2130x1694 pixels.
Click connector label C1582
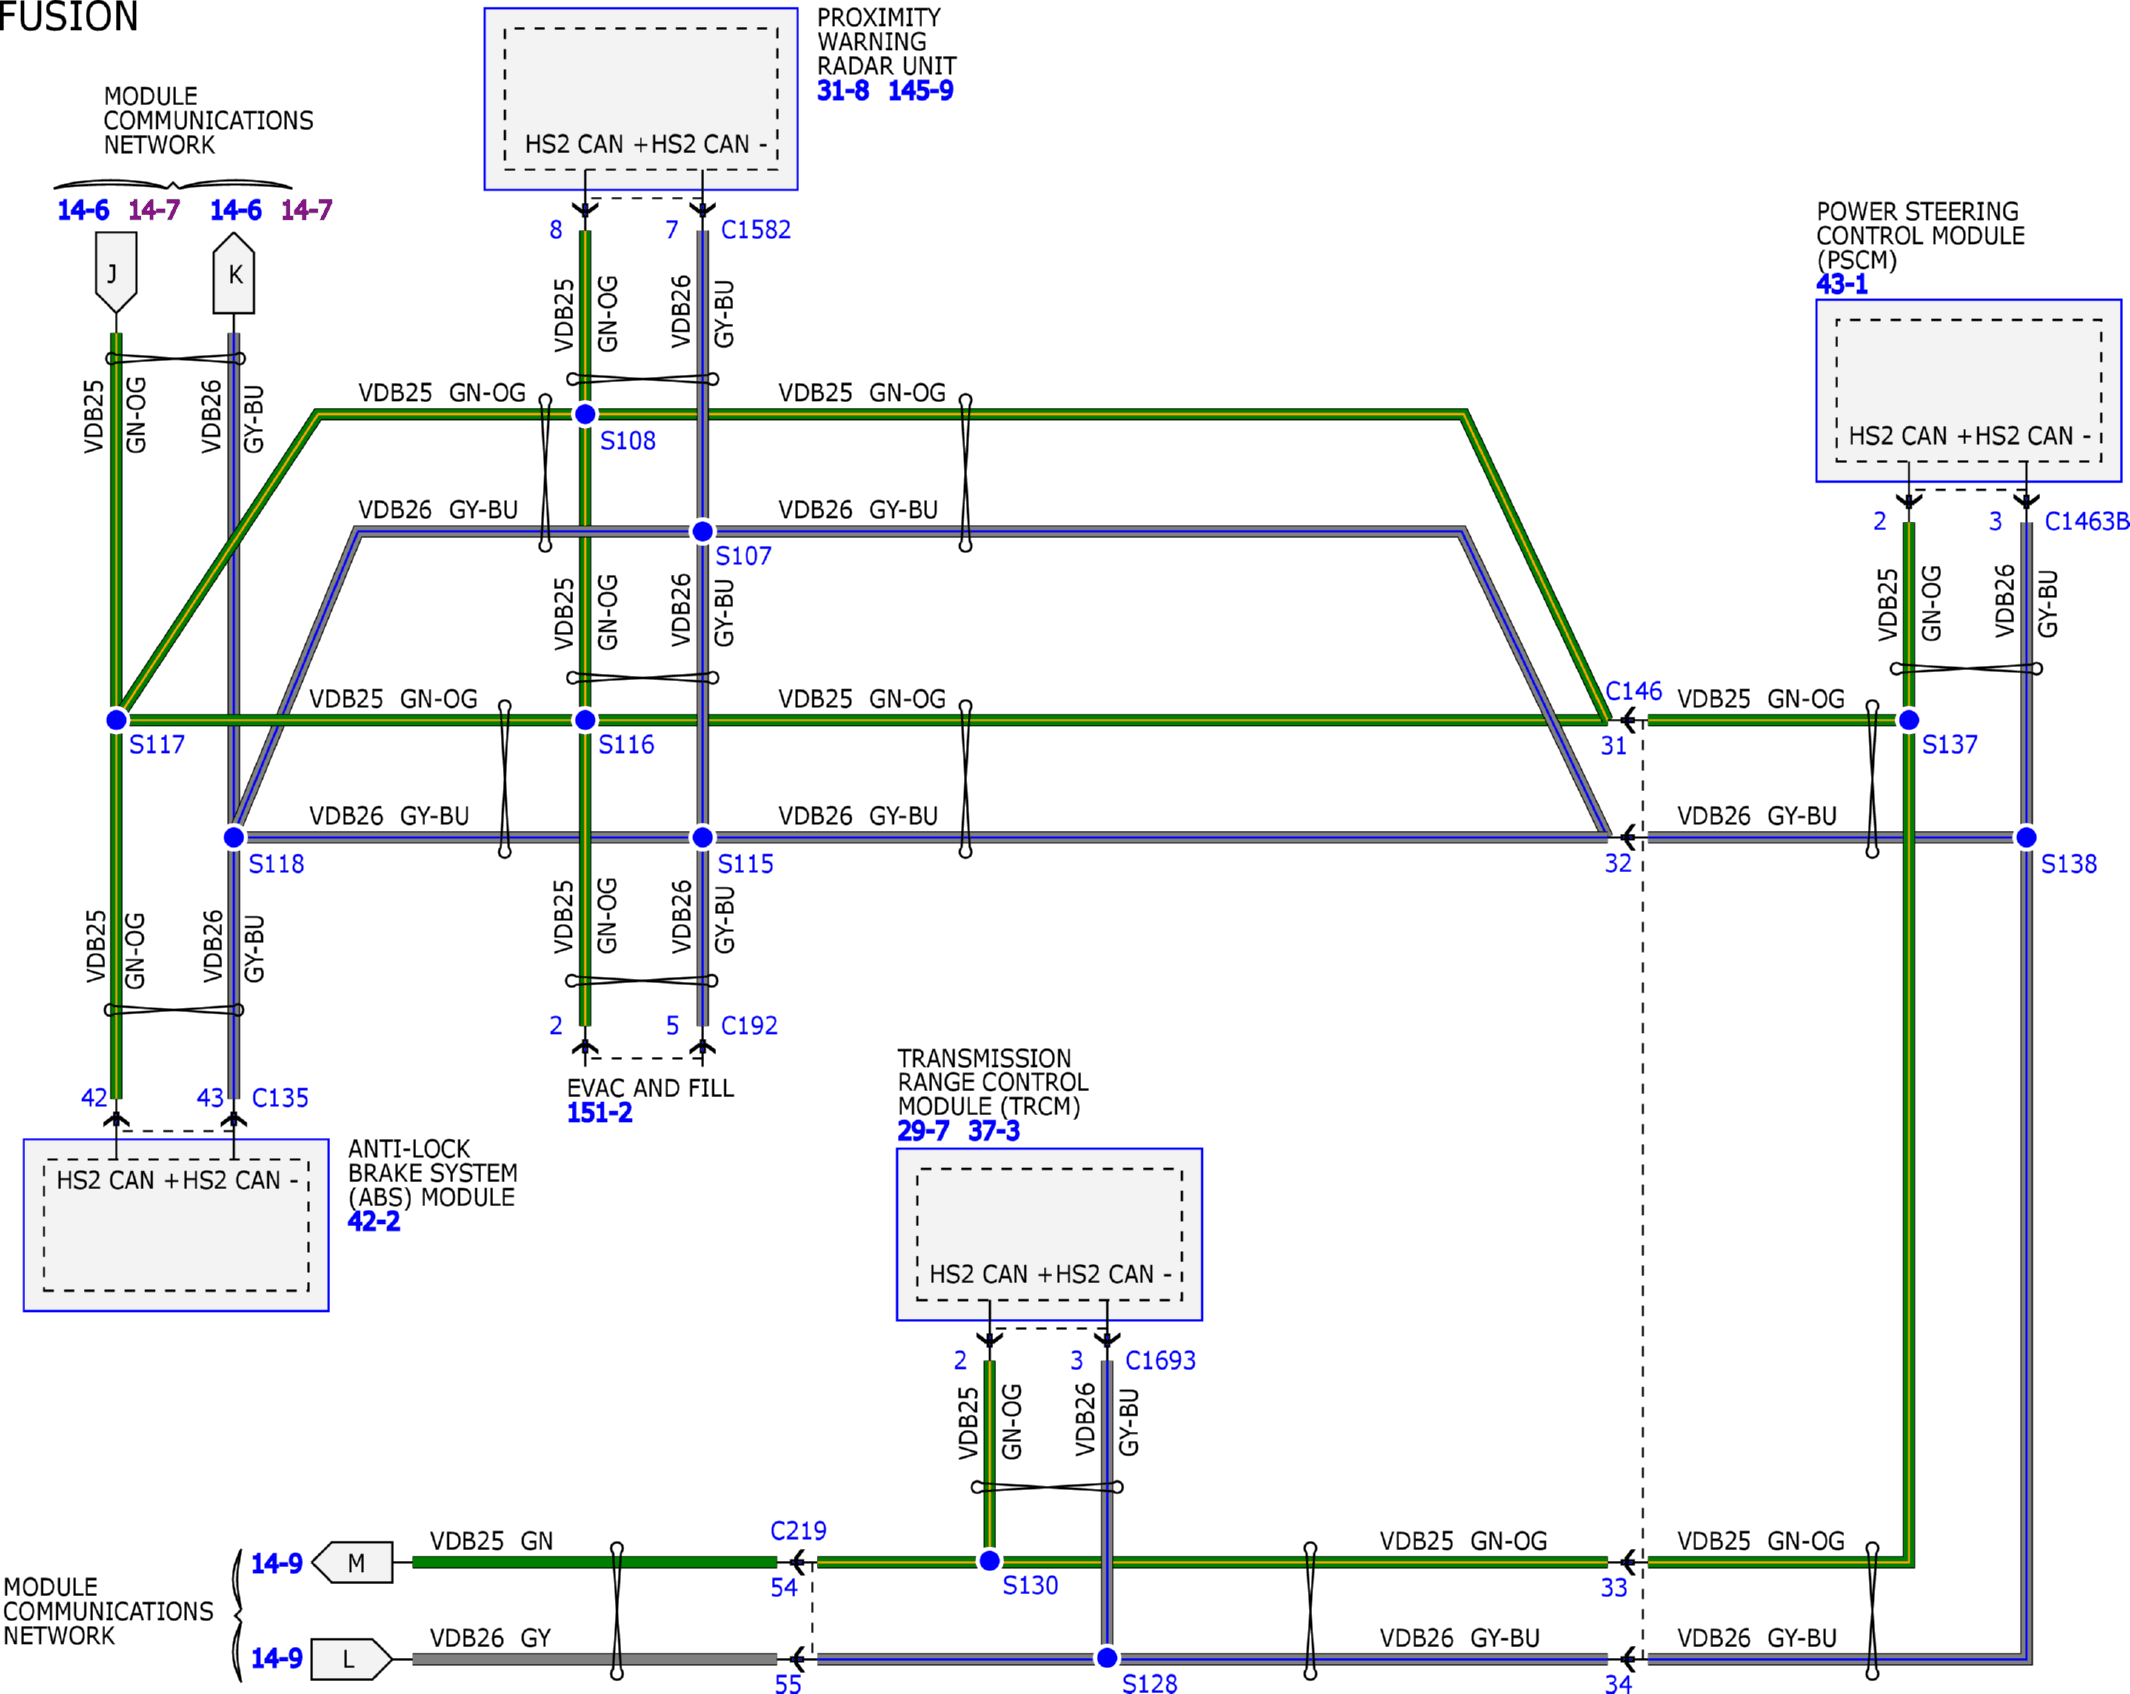(756, 230)
